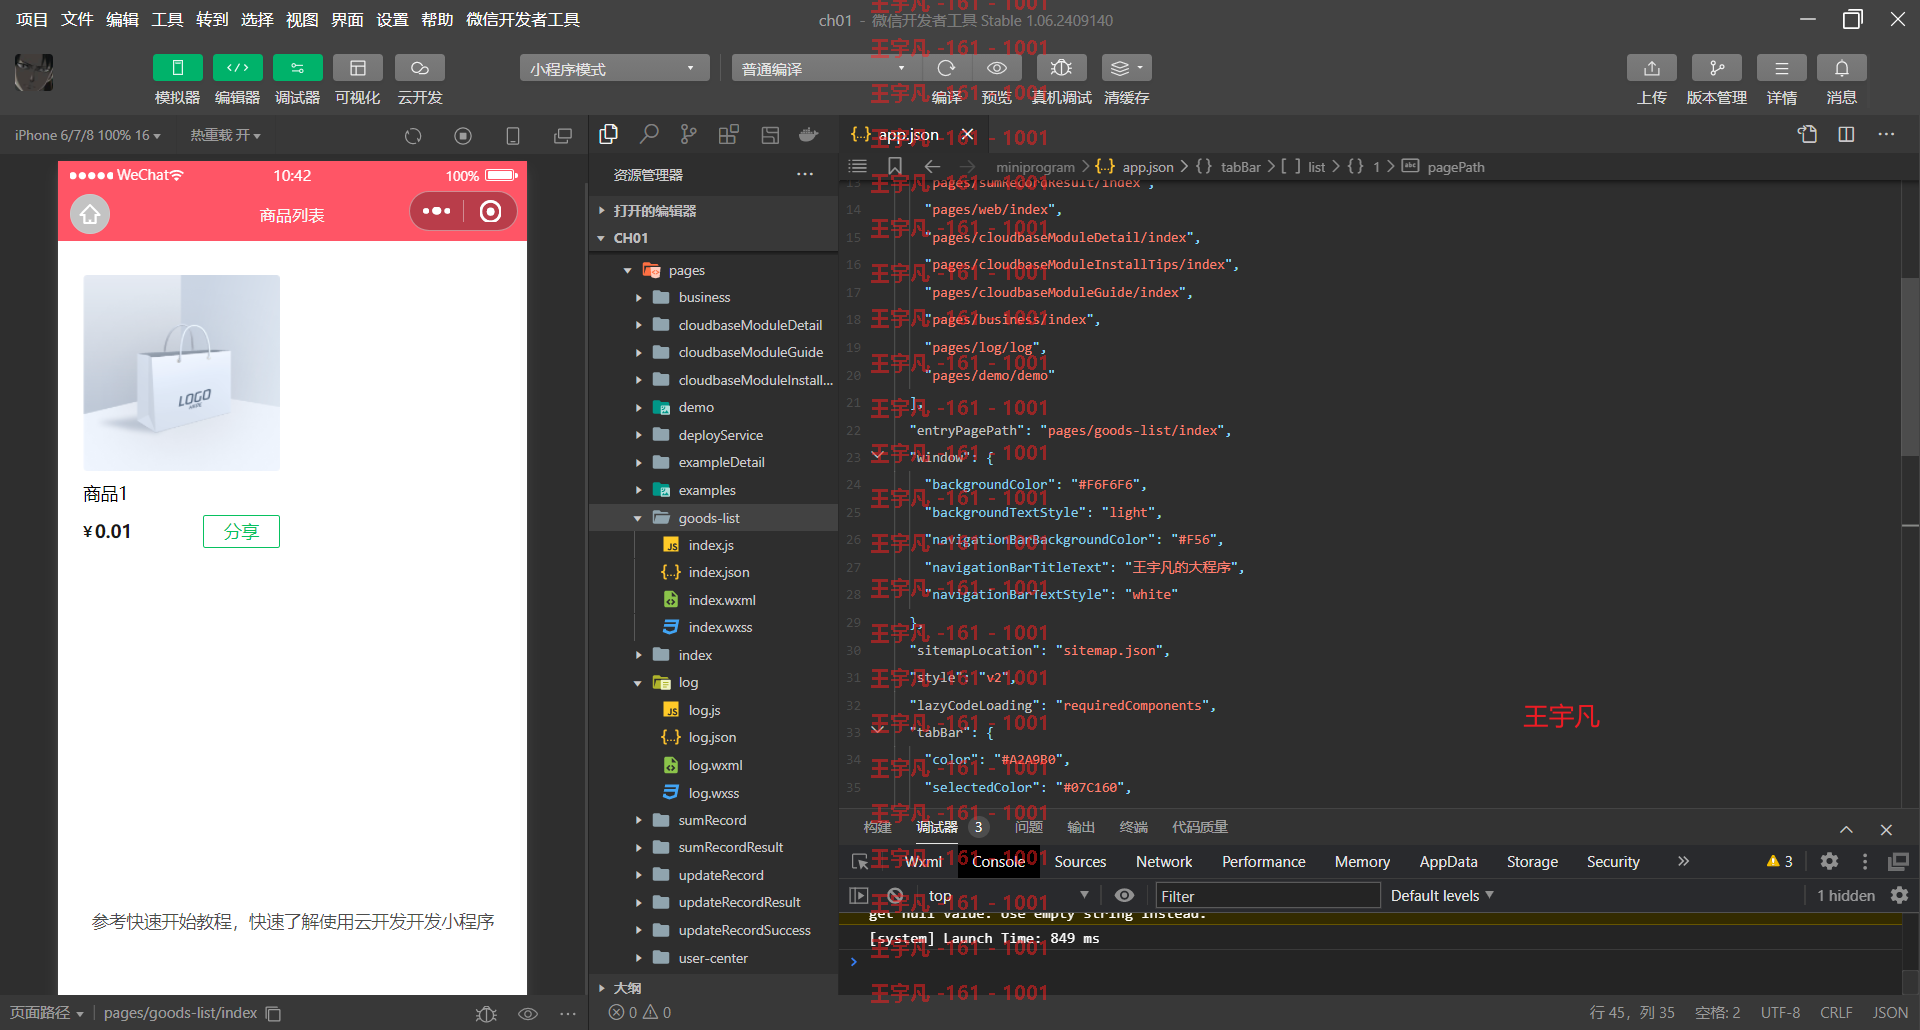Switch to the Network tab
The height and width of the screenshot is (1030, 1920).
click(x=1164, y=861)
